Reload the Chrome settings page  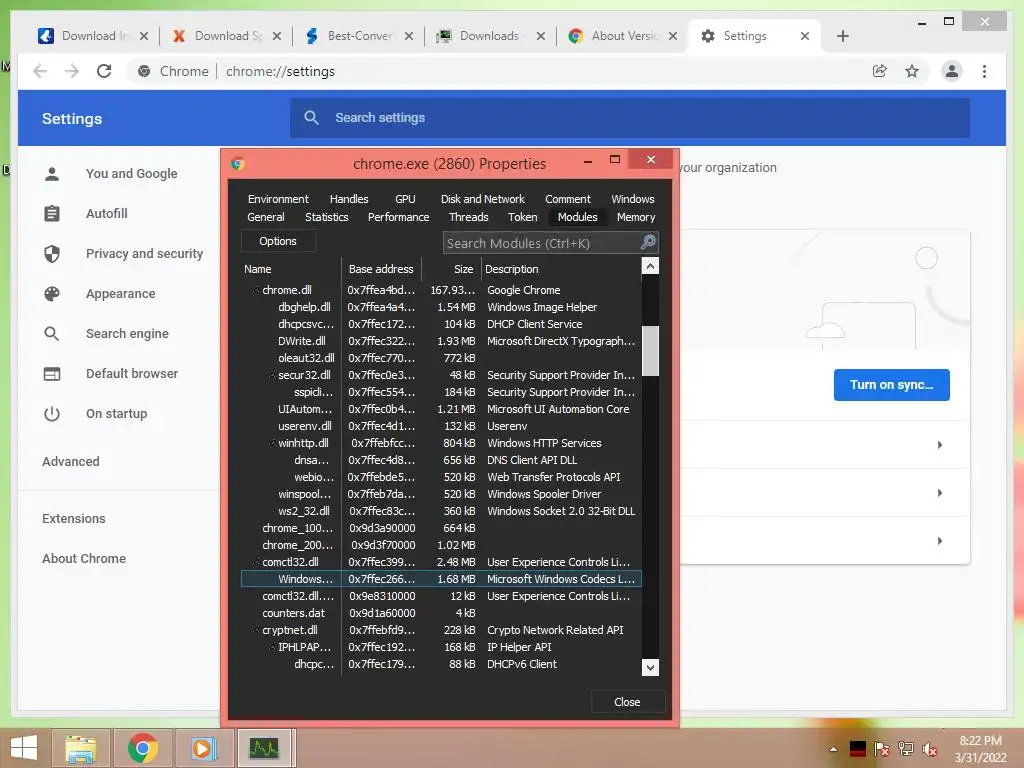point(104,71)
